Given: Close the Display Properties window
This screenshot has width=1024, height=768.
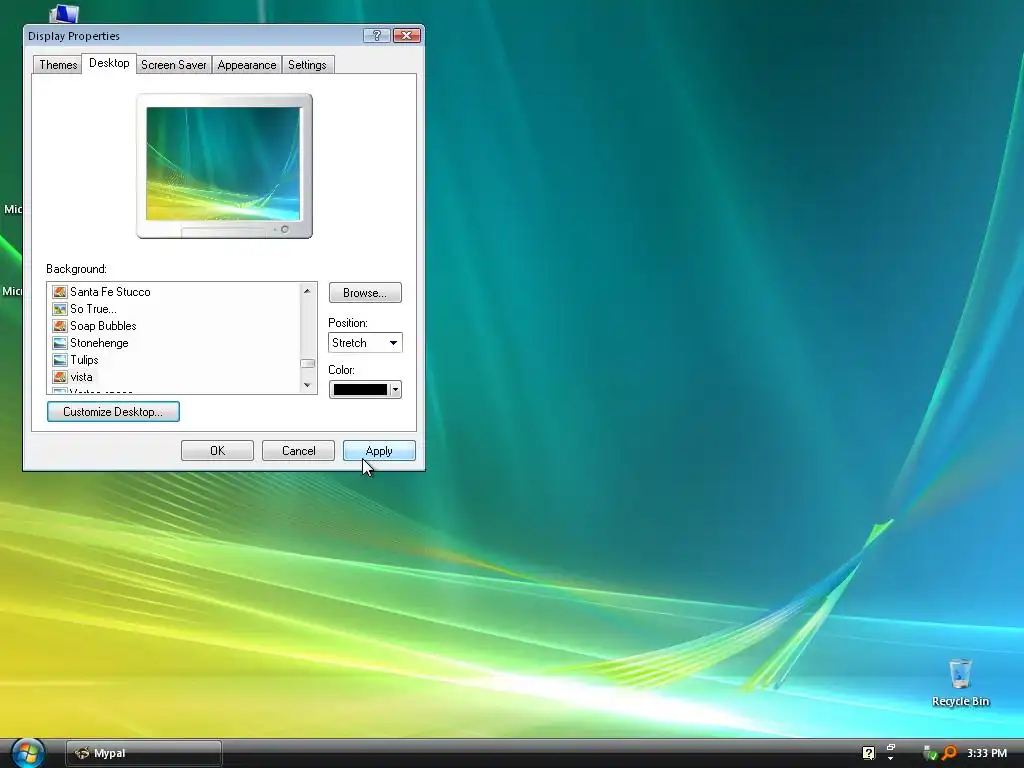Looking at the screenshot, I should (407, 35).
